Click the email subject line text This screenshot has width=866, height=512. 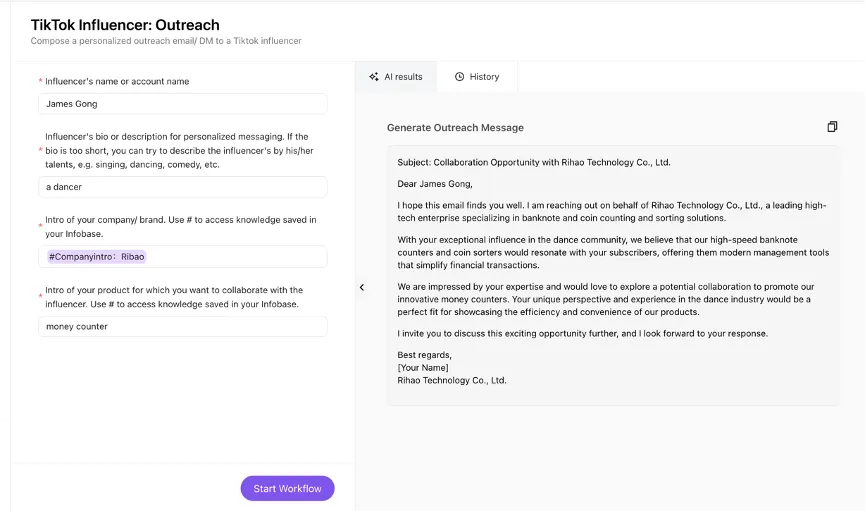point(534,162)
